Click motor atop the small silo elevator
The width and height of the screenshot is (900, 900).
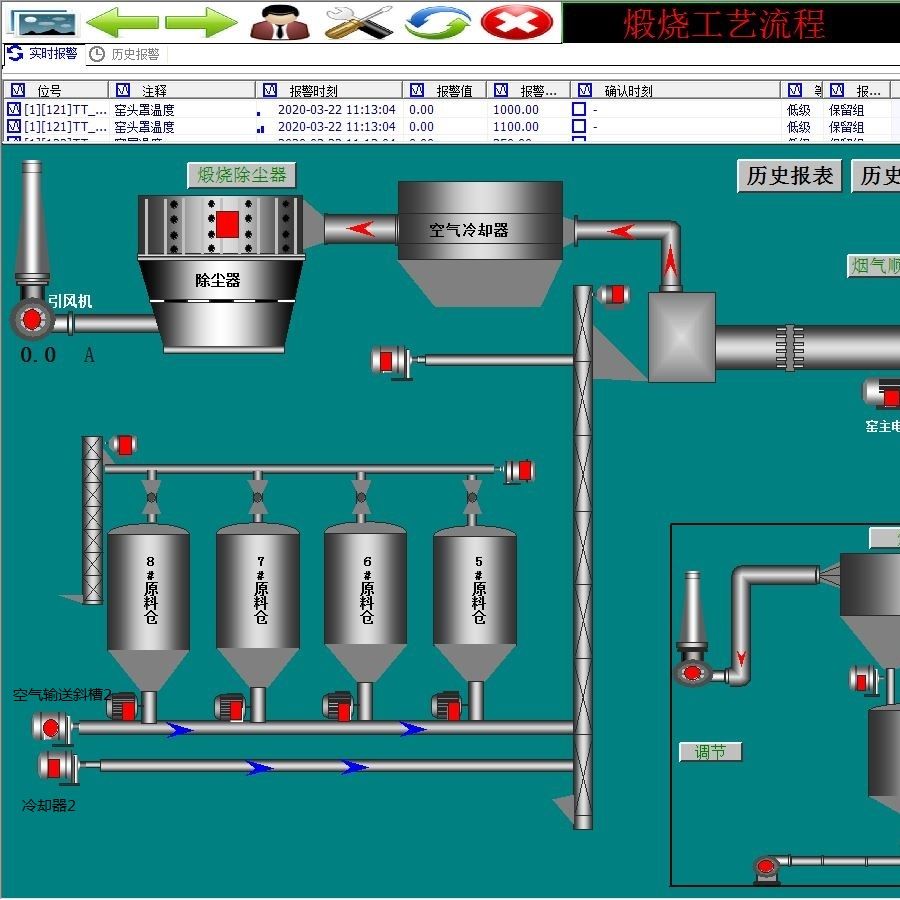pyautogui.click(x=123, y=445)
